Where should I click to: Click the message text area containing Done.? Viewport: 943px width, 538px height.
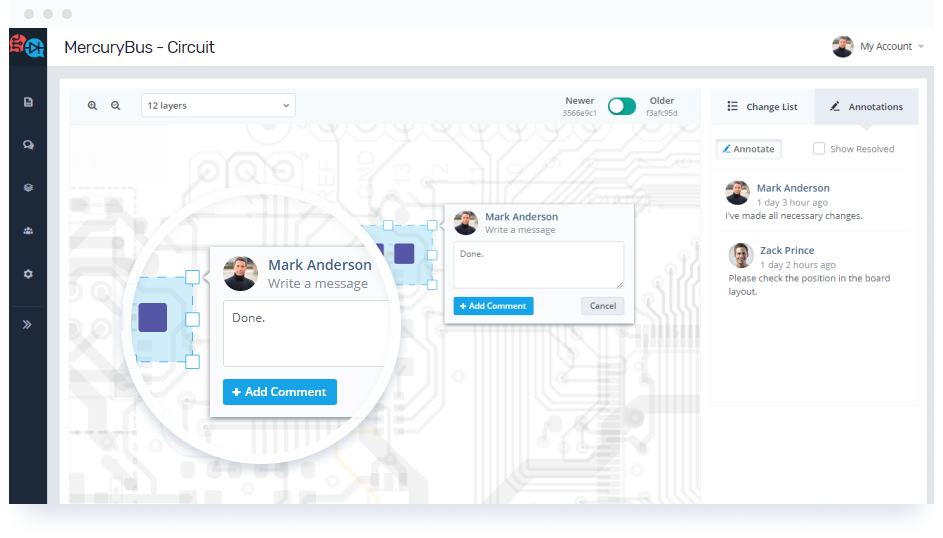[x=538, y=265]
